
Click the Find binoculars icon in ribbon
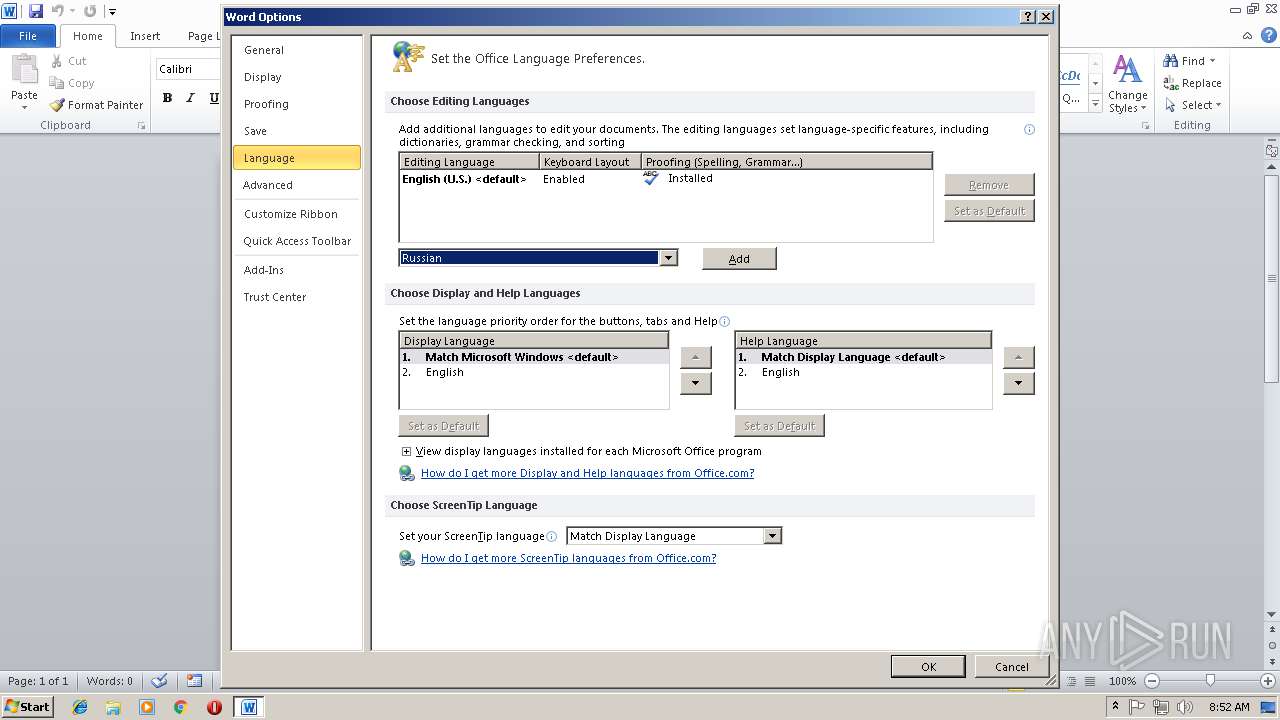pyautogui.click(x=1170, y=61)
